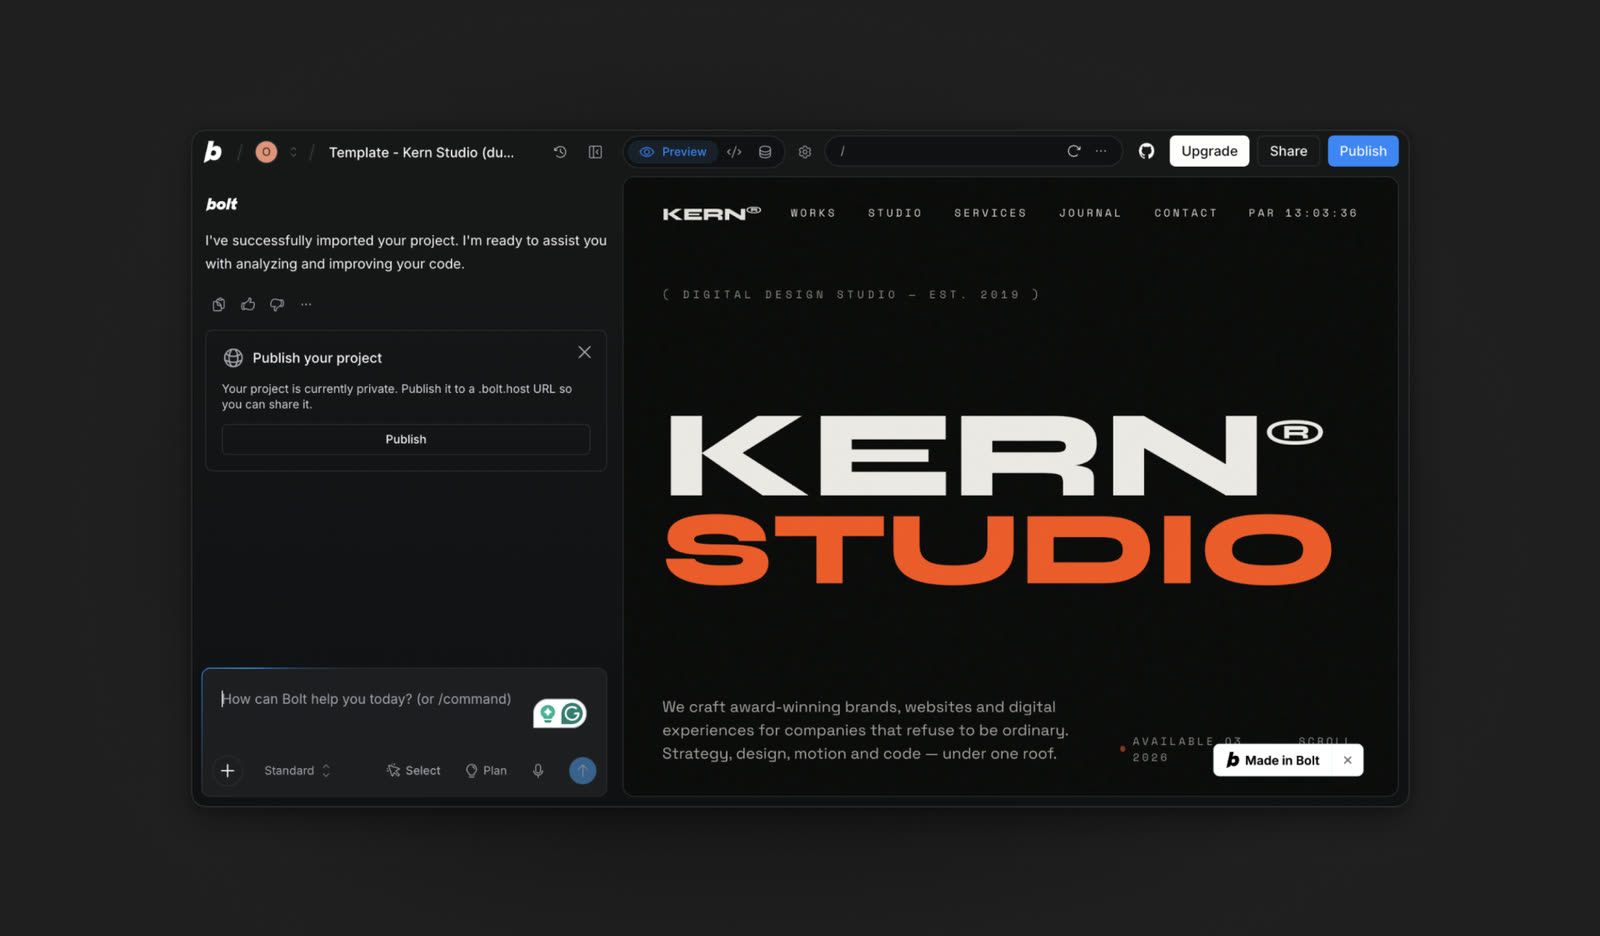
Task: Open more actions under the chat message
Action: (x=306, y=304)
